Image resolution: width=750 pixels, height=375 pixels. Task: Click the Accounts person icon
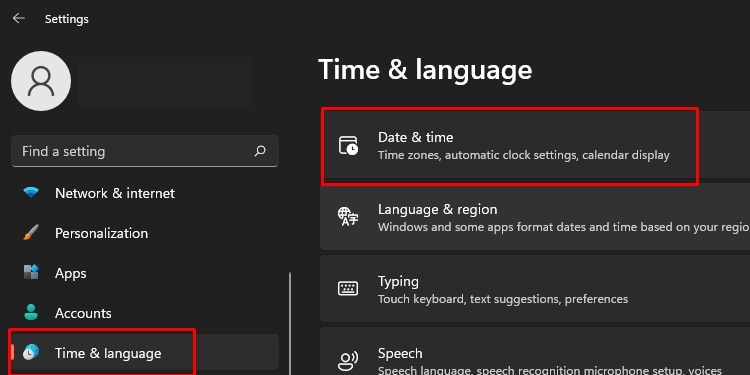click(x=31, y=313)
